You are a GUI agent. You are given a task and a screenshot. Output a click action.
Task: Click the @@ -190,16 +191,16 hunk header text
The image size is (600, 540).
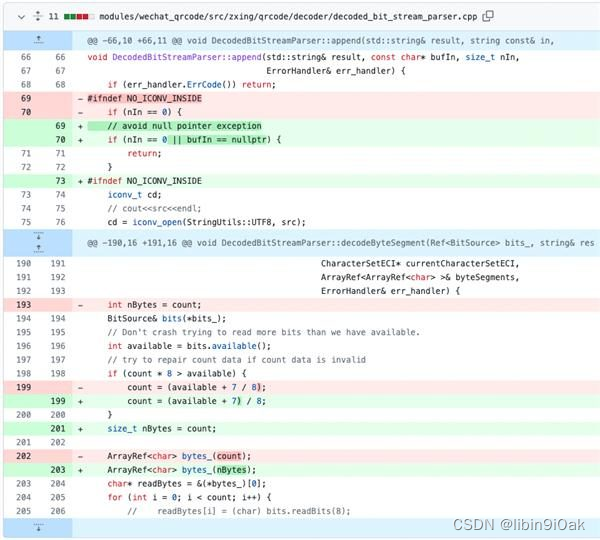point(341,243)
